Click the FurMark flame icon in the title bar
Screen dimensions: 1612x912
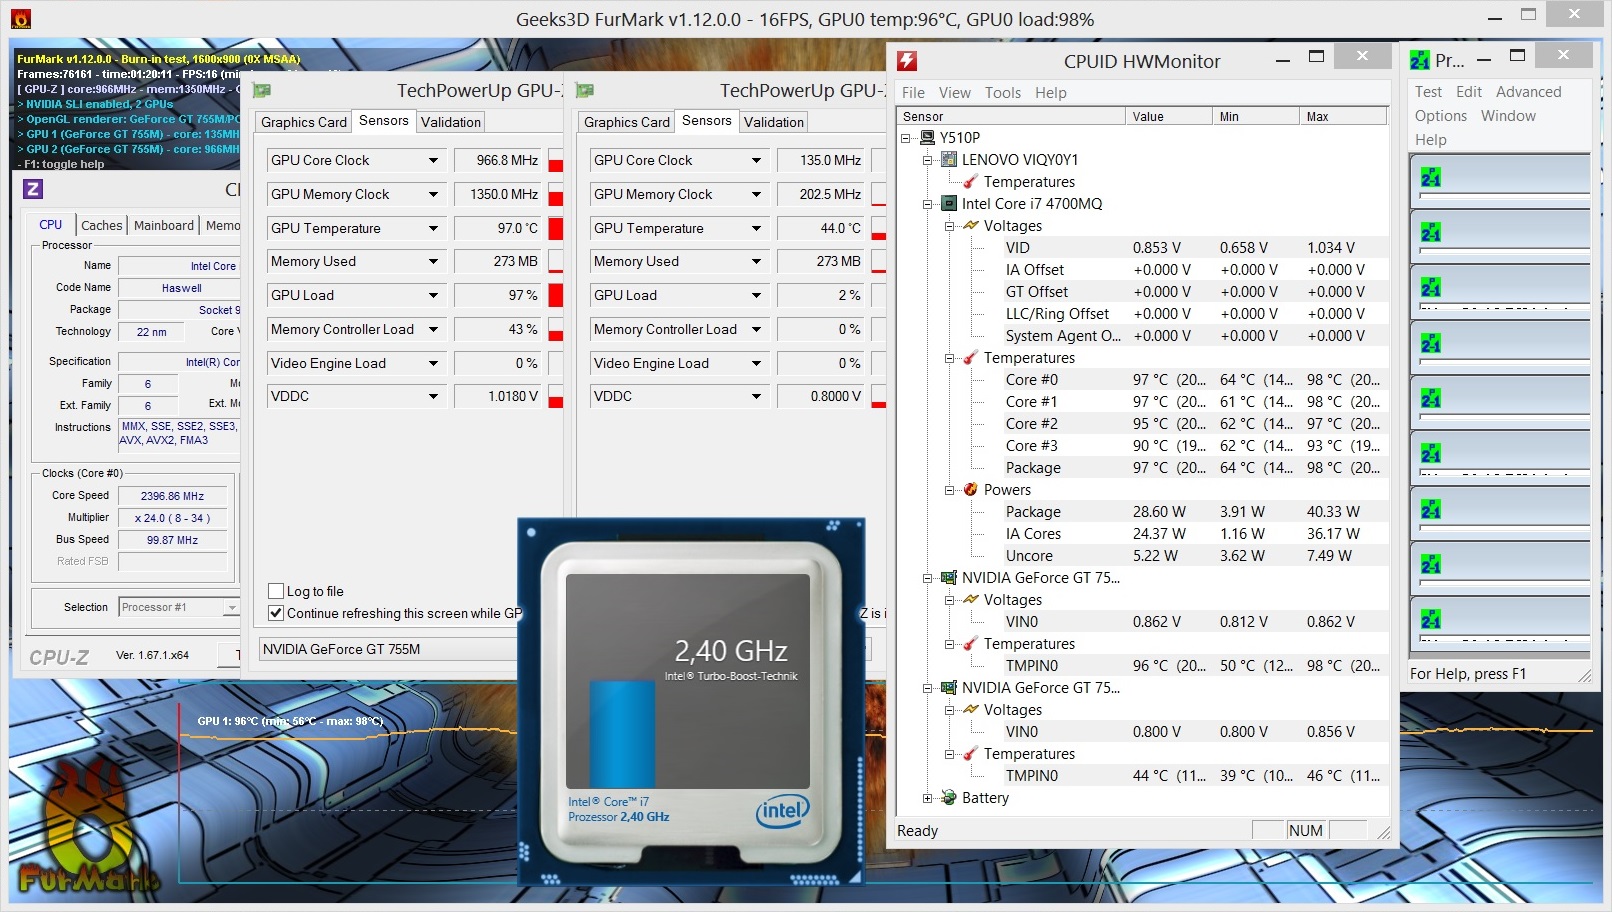[x=20, y=18]
